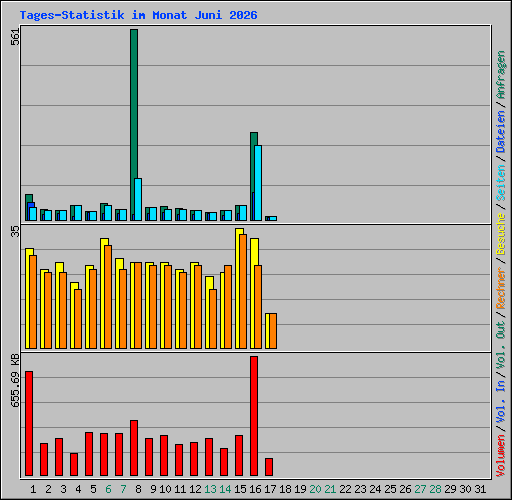Click the orange hosts bar for day 17
This screenshot has height=500, width=512.
coord(273,331)
